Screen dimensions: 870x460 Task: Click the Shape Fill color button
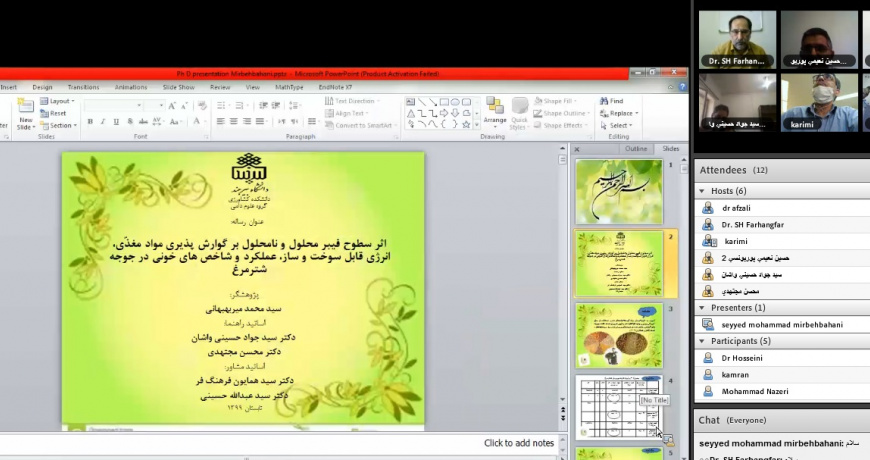coord(555,101)
